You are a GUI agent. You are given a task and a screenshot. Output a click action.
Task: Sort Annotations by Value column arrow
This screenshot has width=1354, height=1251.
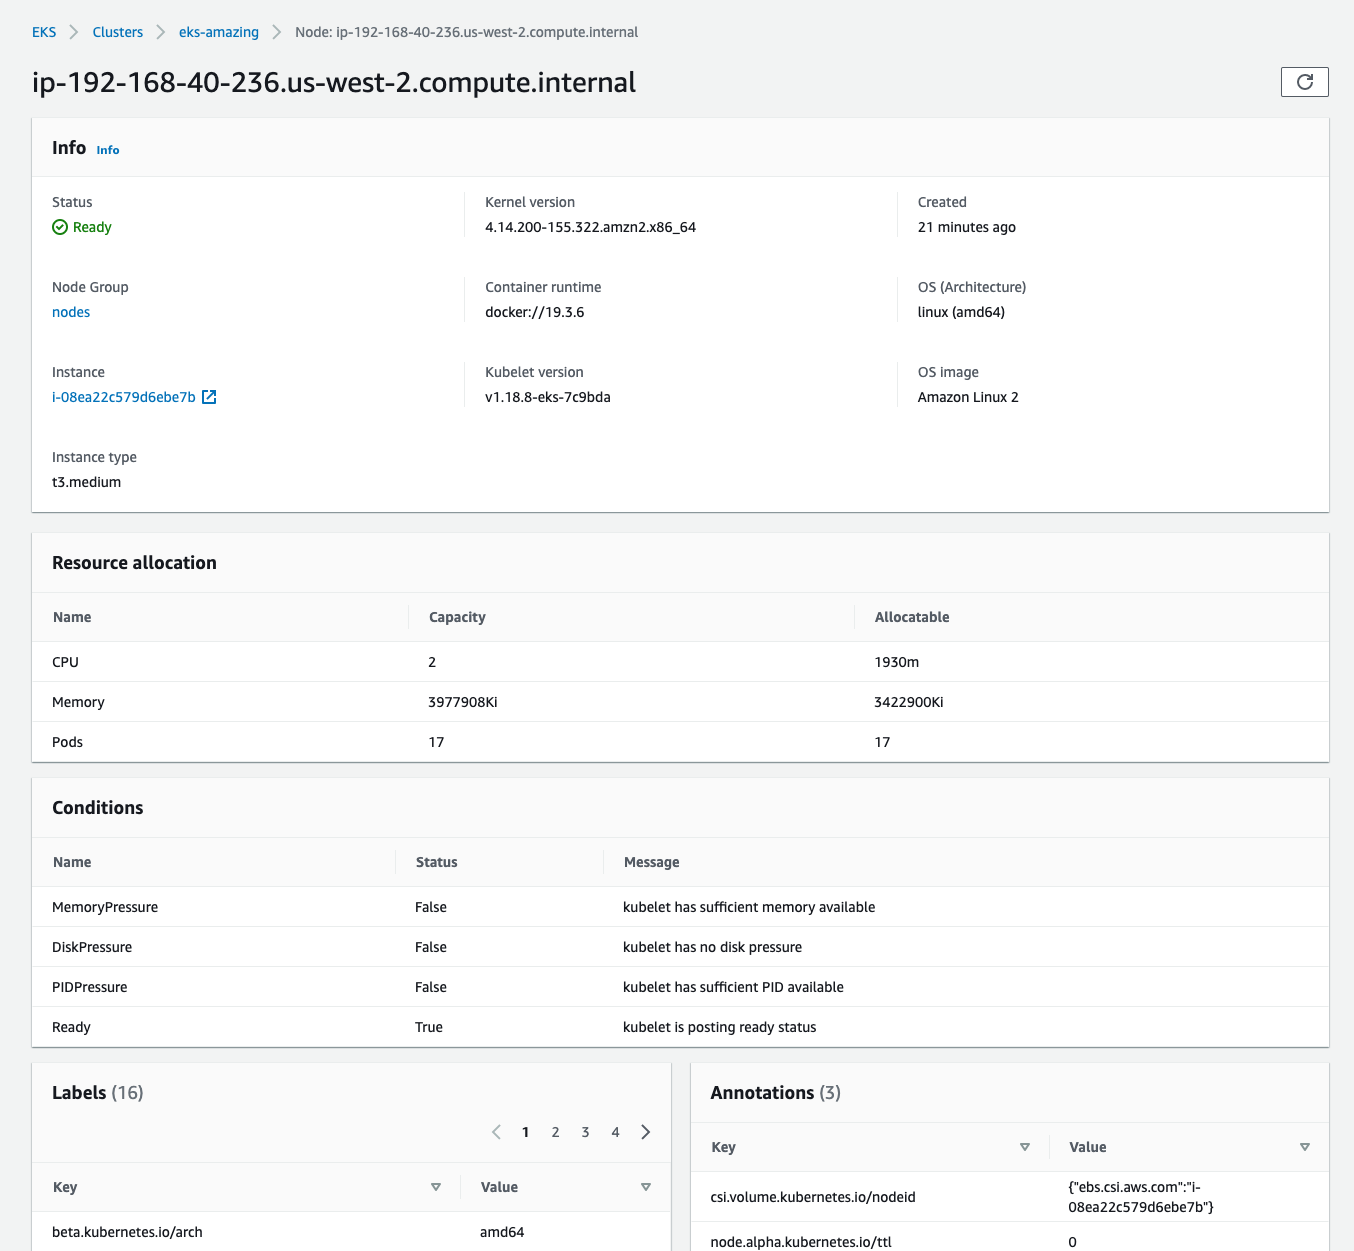pyautogui.click(x=1305, y=1147)
